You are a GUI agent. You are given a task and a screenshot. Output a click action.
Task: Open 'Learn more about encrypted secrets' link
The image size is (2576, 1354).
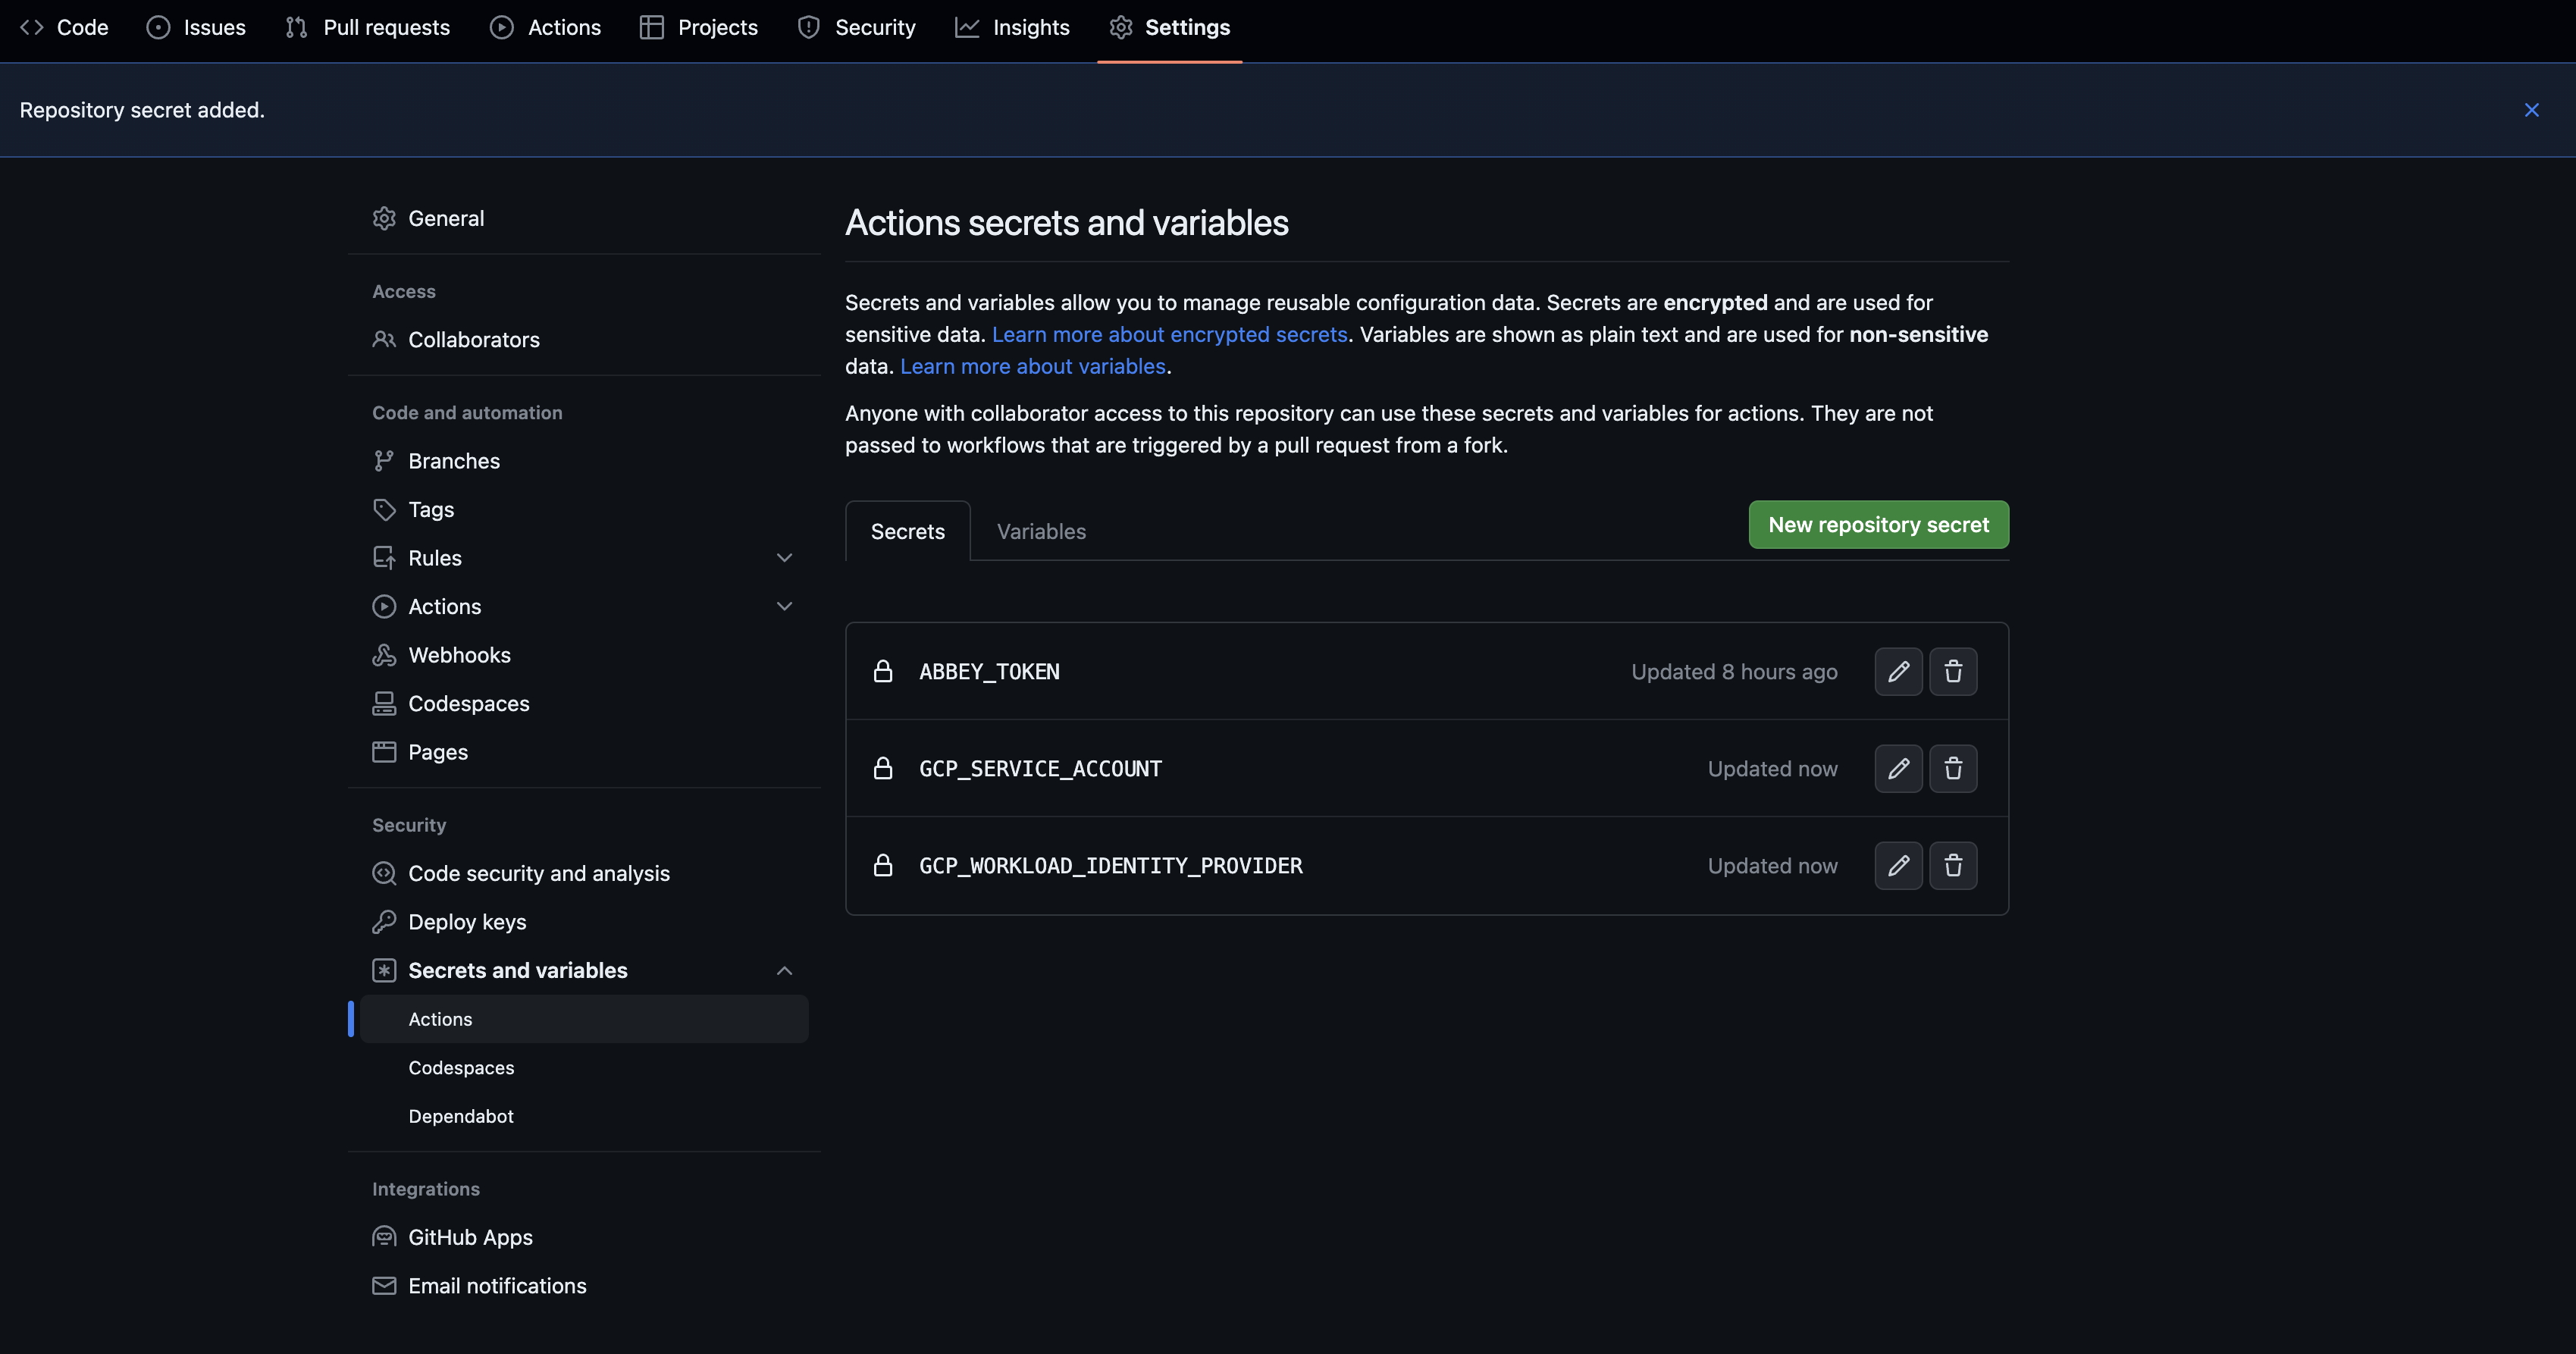tap(1169, 334)
